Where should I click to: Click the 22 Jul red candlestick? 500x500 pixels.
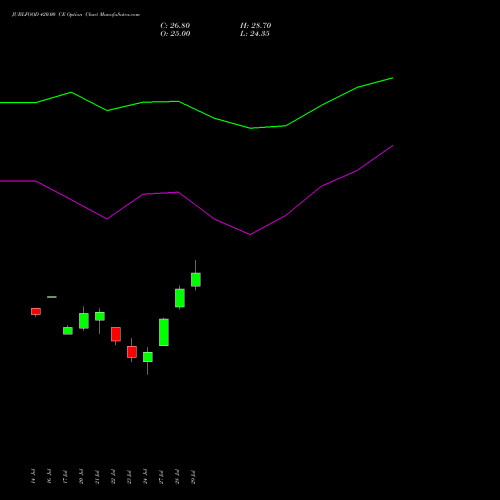click(x=116, y=334)
